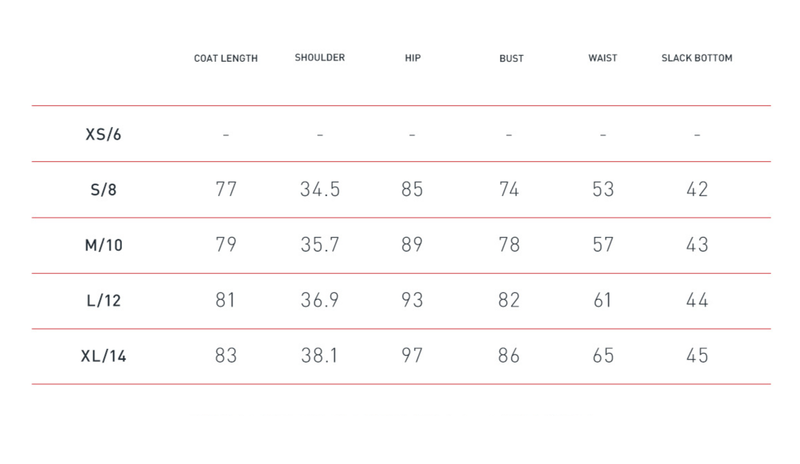The height and width of the screenshot is (464, 800).
Task: Select the S/8 size row label
Action: click(x=106, y=189)
